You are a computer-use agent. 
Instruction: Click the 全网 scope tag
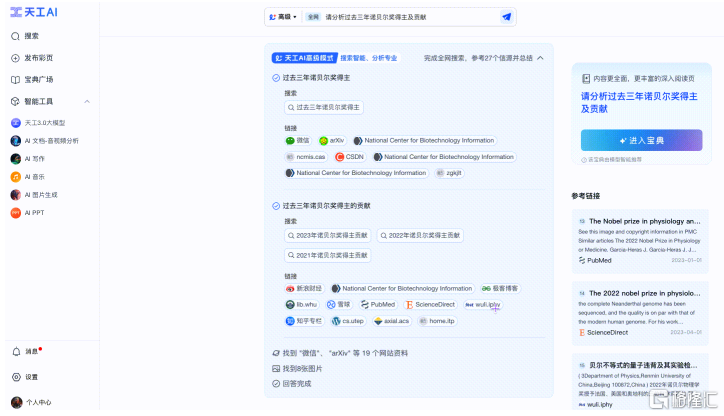click(x=313, y=17)
